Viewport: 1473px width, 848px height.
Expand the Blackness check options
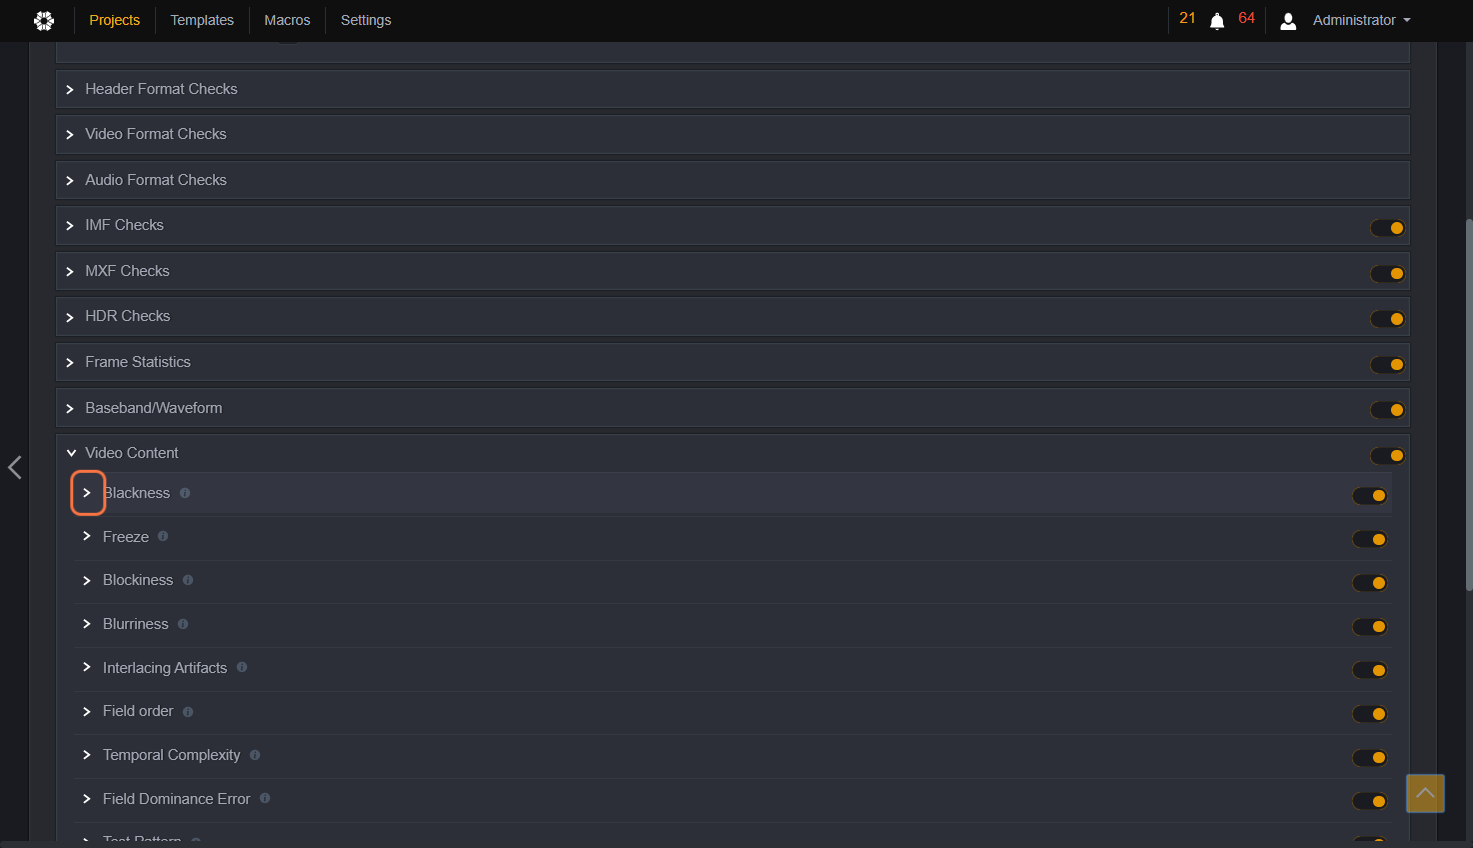click(87, 493)
